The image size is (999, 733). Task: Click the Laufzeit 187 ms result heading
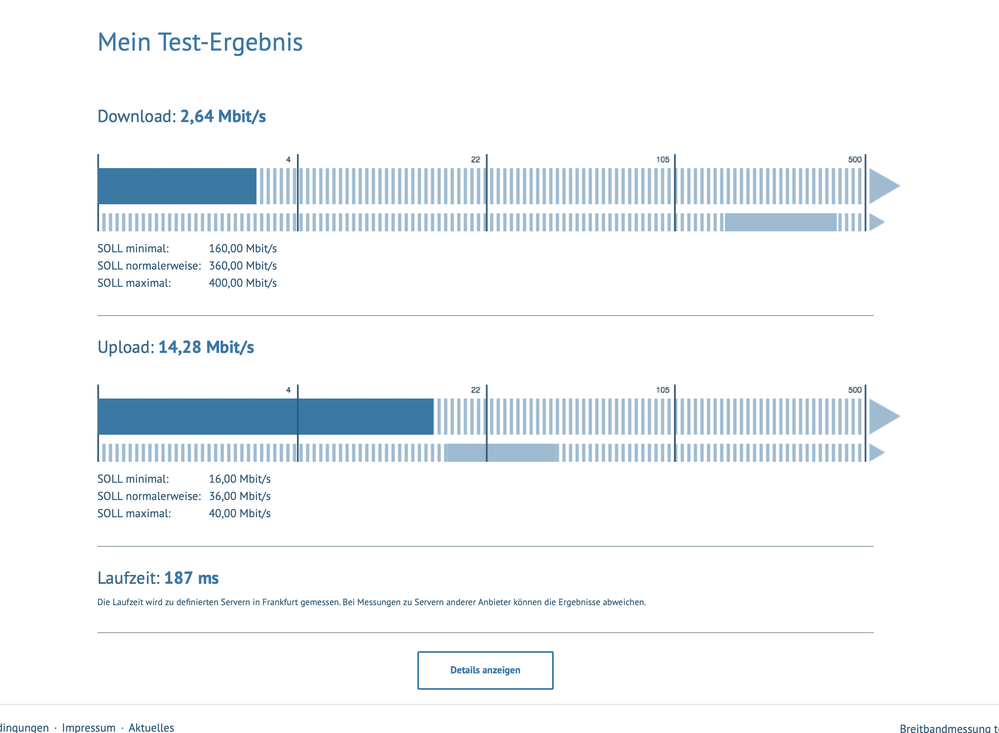pyautogui.click(x=158, y=578)
